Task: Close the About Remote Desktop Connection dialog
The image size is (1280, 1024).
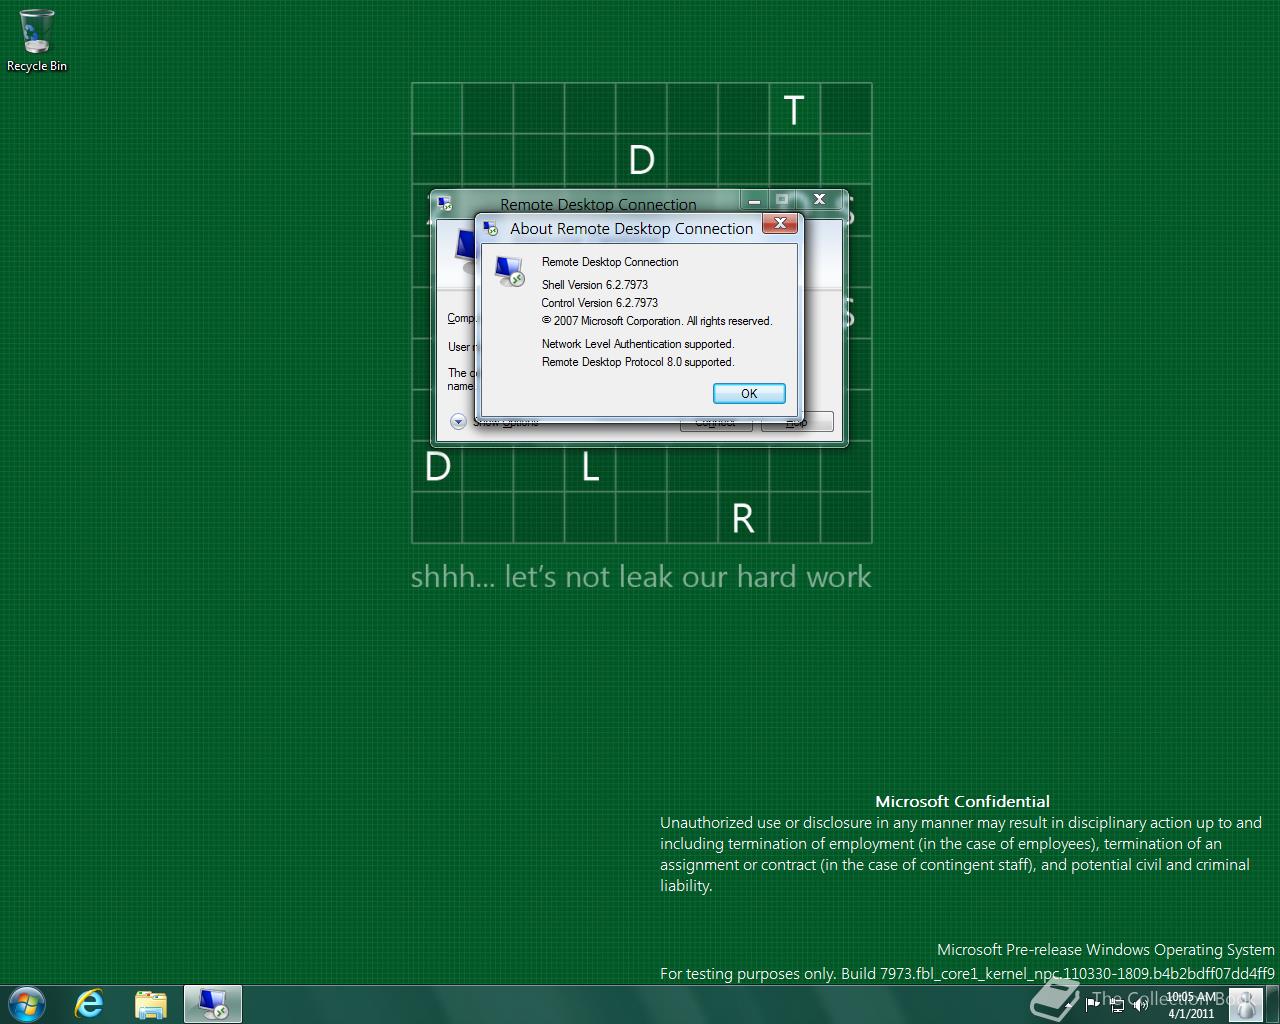Action: coord(780,224)
